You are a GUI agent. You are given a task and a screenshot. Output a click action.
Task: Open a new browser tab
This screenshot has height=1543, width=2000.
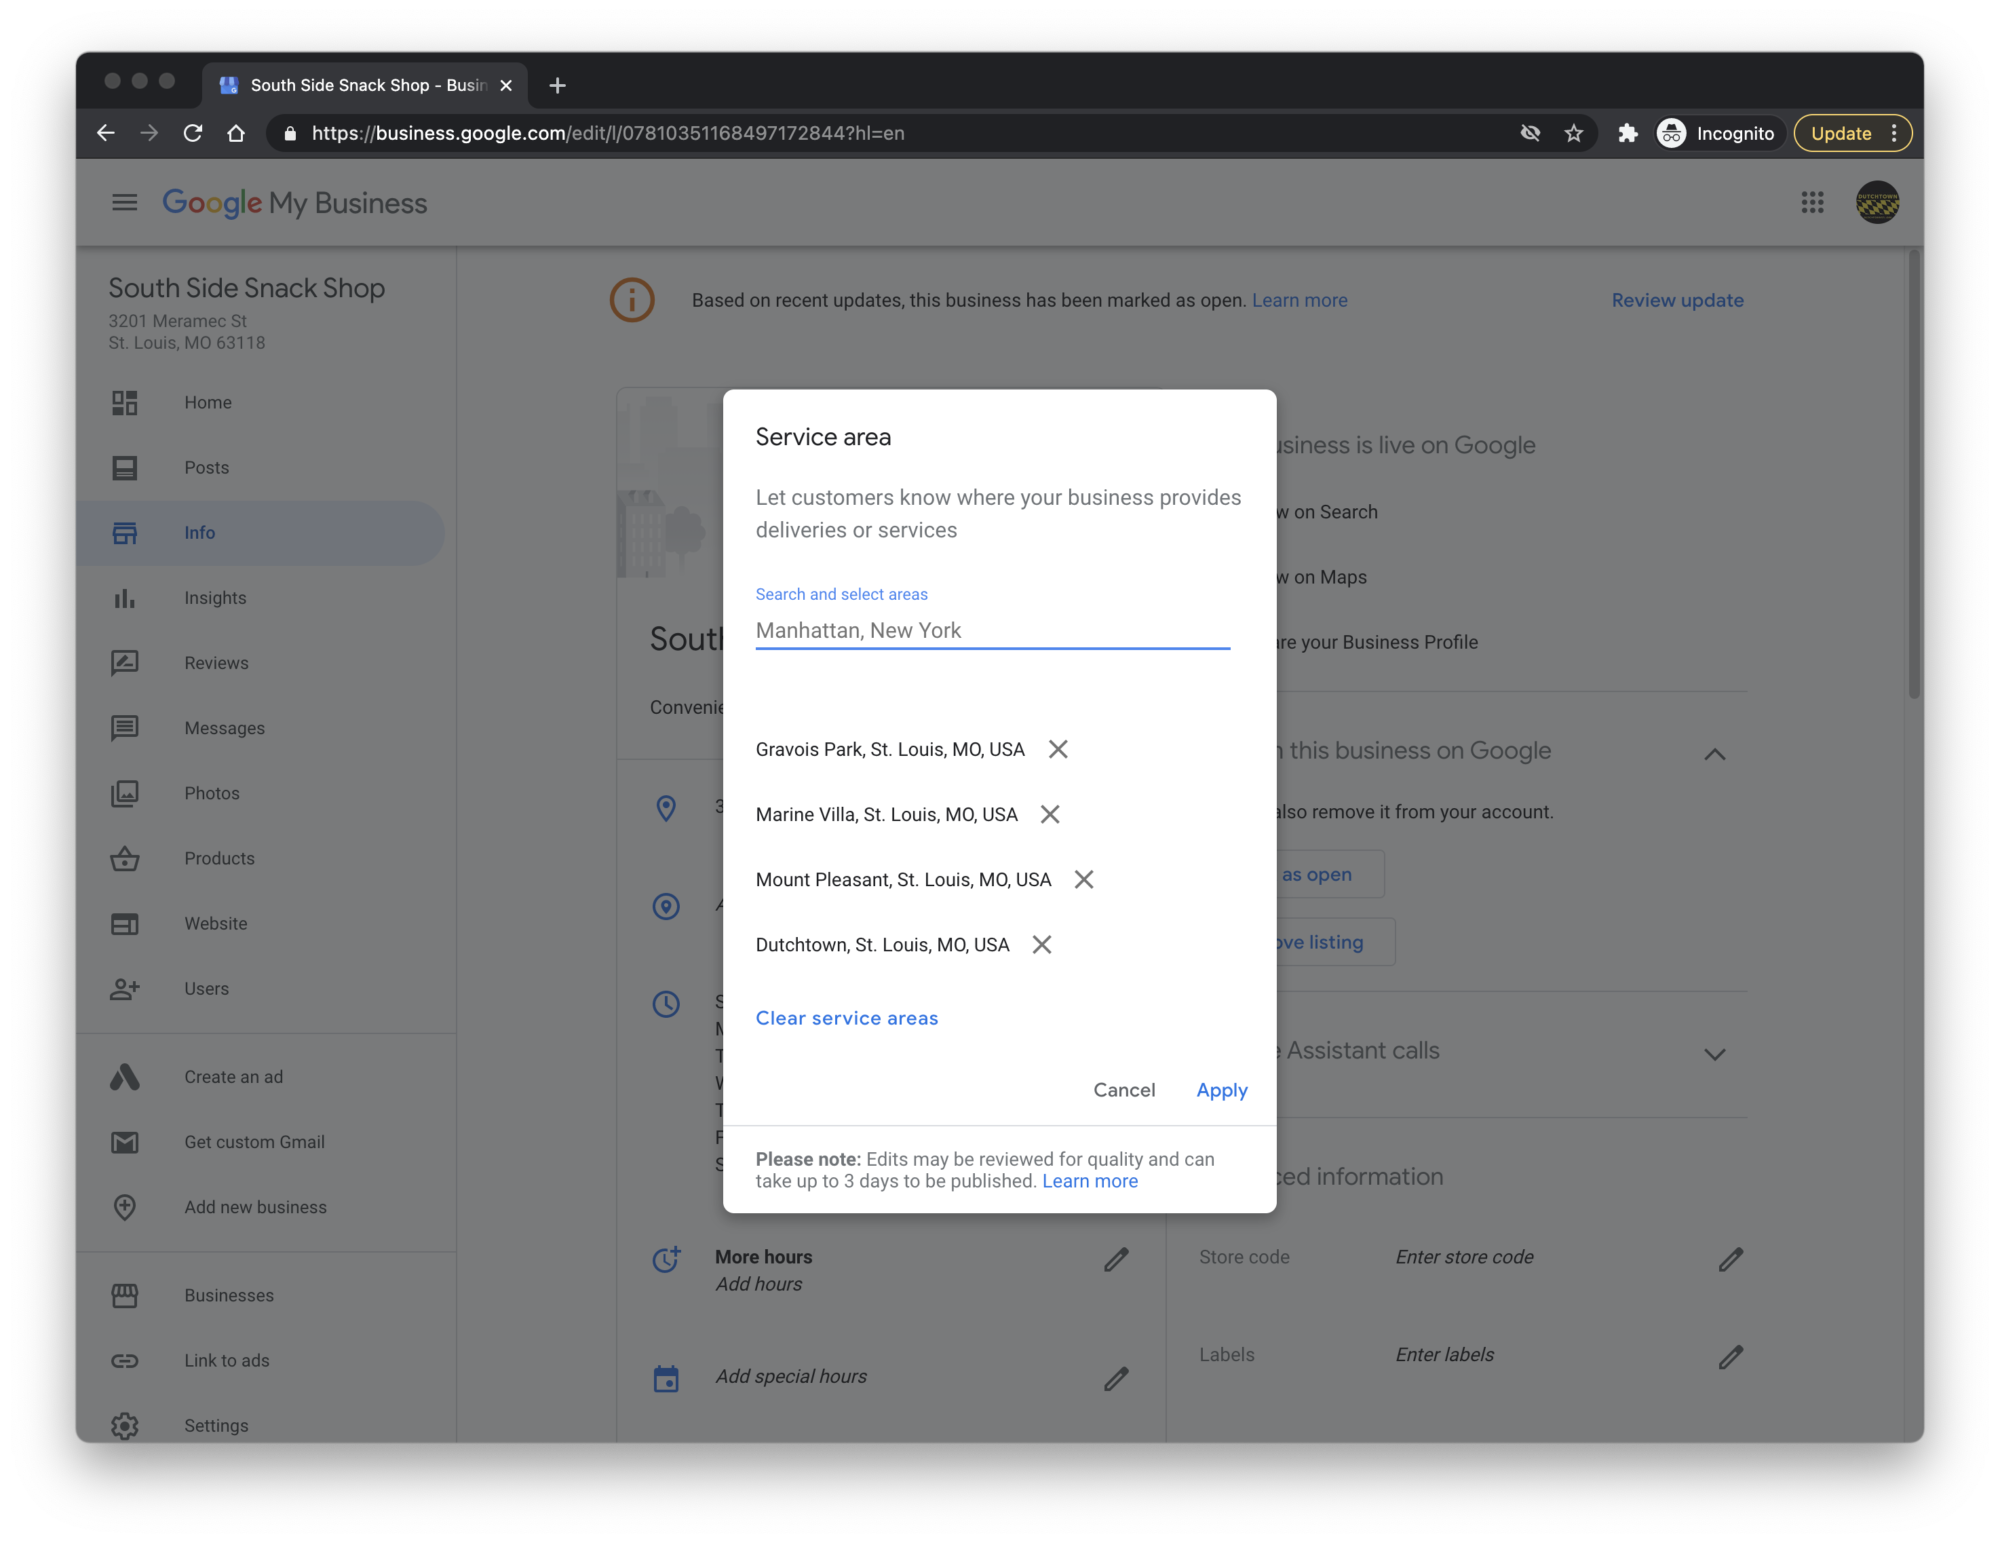click(558, 85)
